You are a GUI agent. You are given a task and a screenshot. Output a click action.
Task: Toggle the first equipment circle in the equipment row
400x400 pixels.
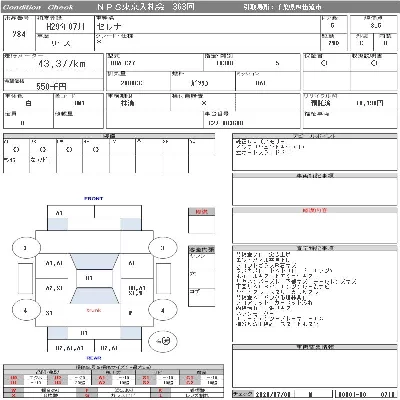pyautogui.click(x=16, y=150)
